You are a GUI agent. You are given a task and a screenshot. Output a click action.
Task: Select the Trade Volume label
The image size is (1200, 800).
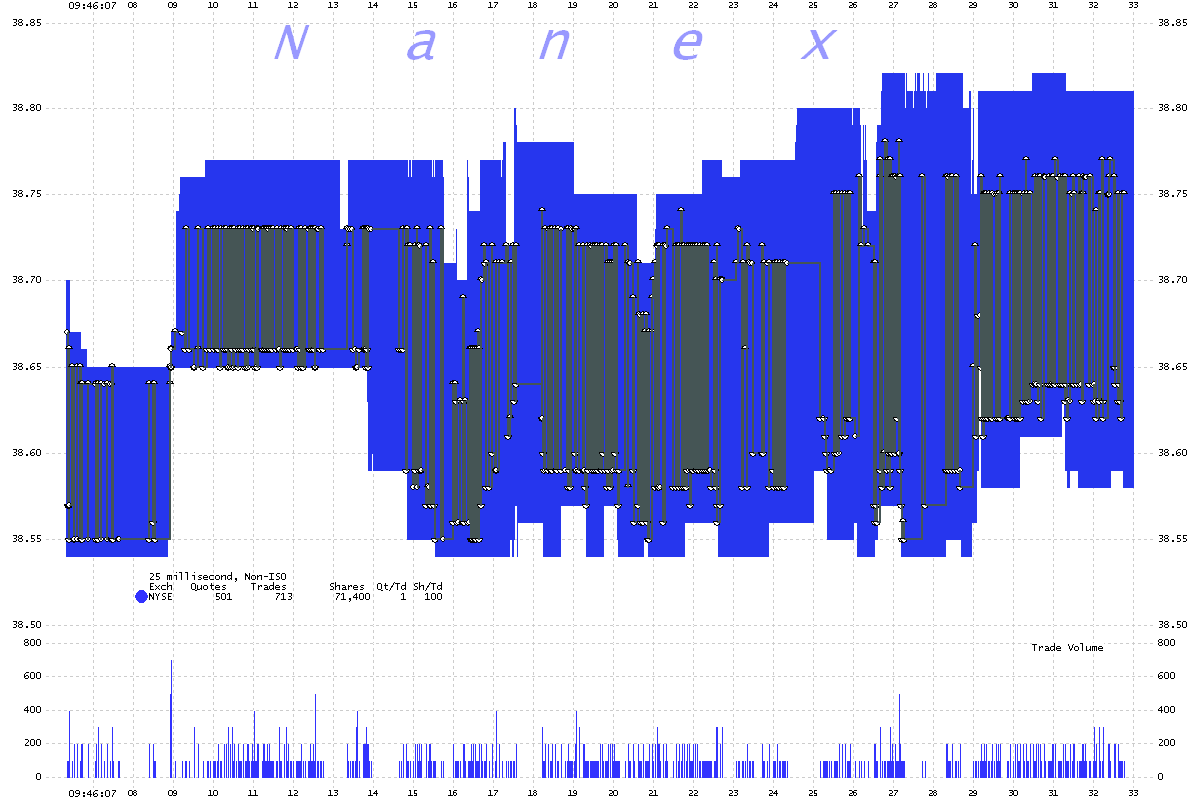point(1066,647)
